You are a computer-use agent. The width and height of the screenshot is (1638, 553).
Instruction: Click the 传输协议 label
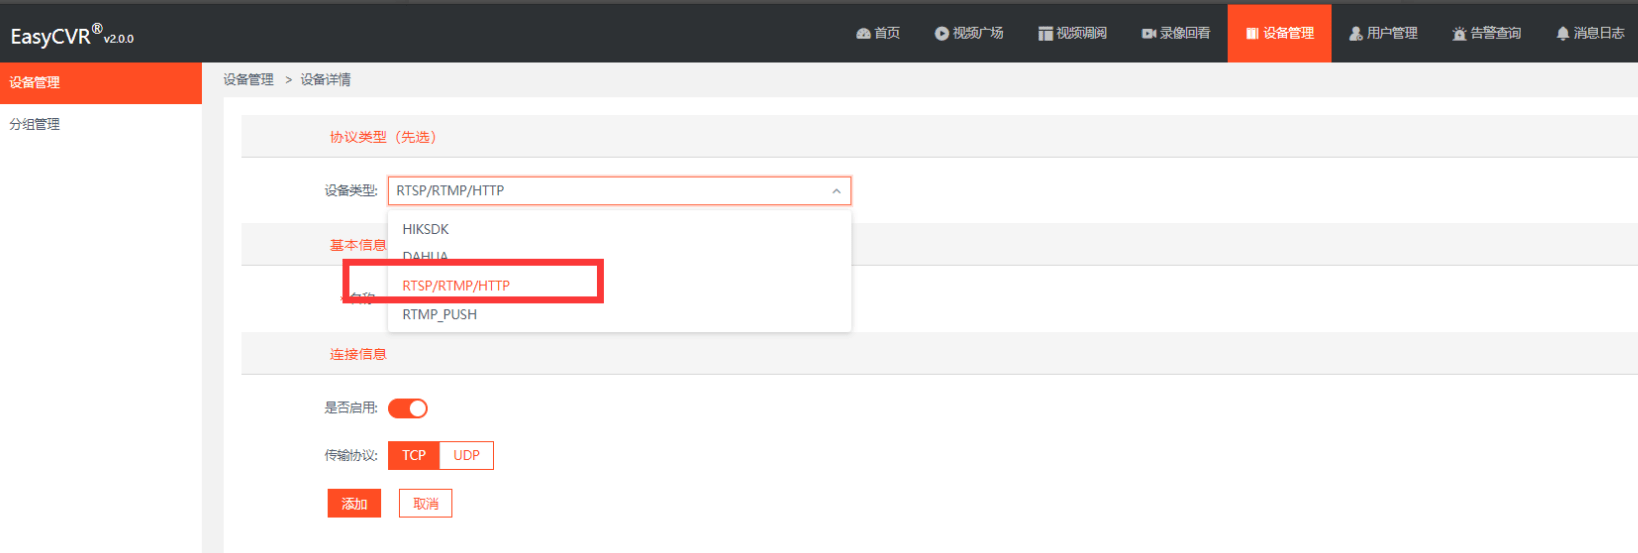tap(351, 455)
